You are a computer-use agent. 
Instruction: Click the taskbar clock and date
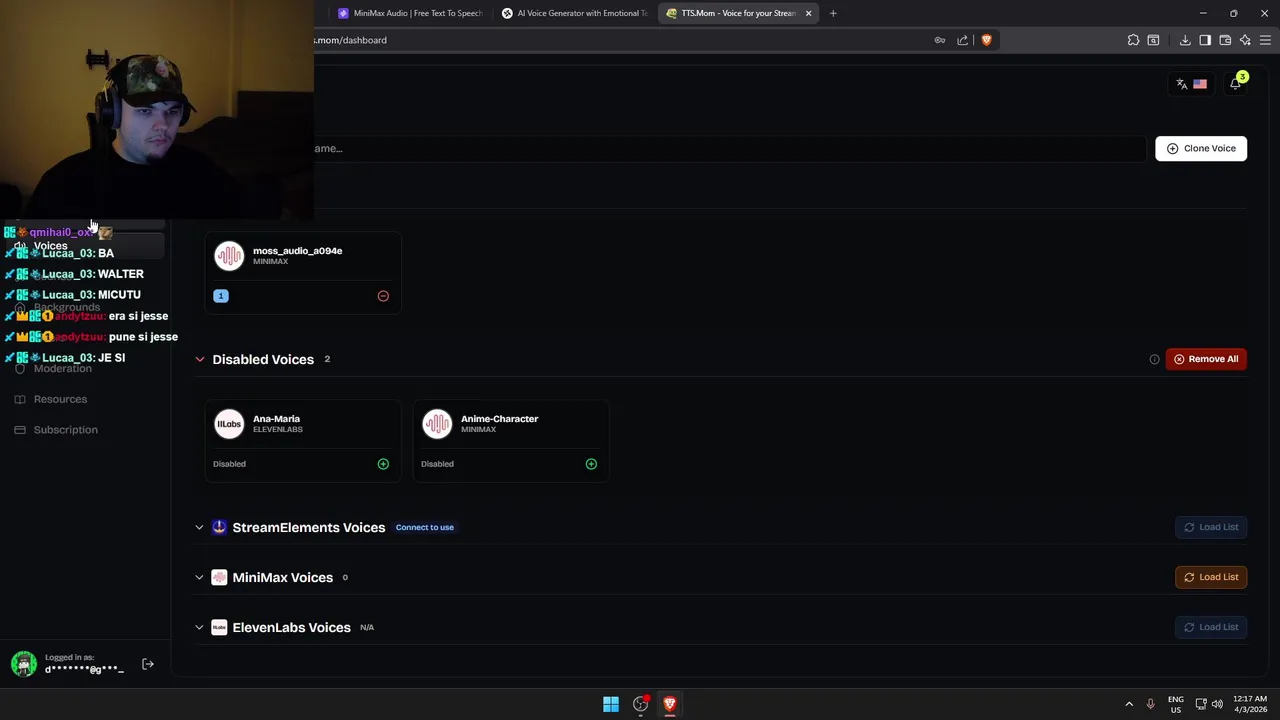tap(1250, 704)
